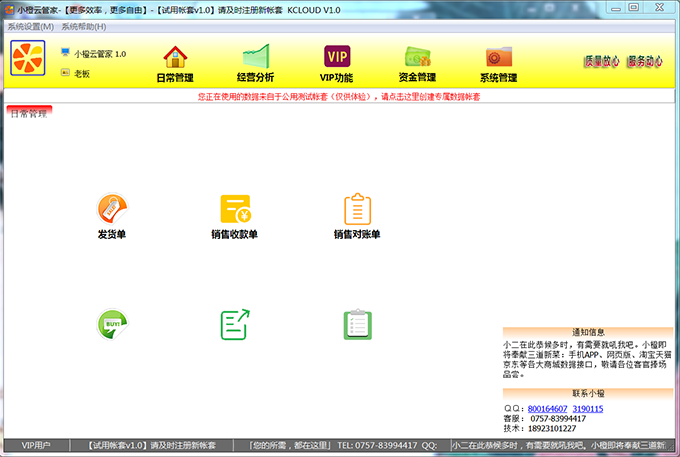
Task: Click red notice to create dedicated account set
Action: [339, 97]
